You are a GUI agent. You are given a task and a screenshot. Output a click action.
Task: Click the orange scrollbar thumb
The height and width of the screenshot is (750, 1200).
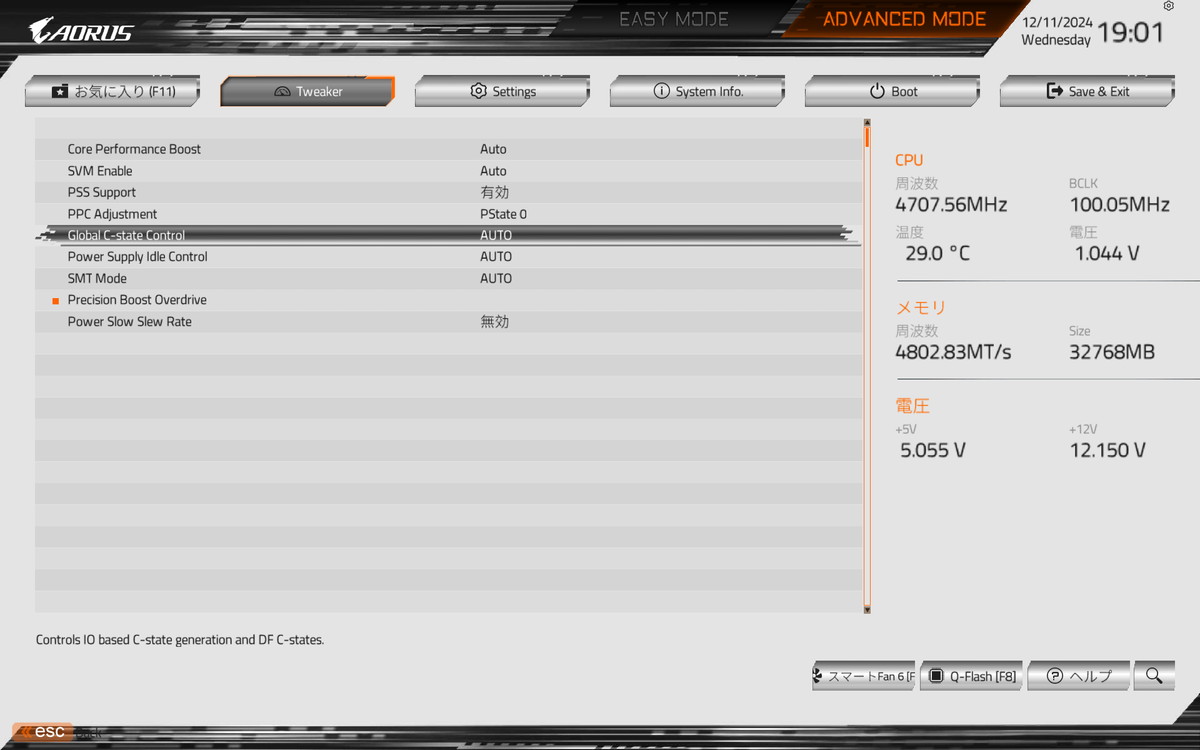[867, 138]
